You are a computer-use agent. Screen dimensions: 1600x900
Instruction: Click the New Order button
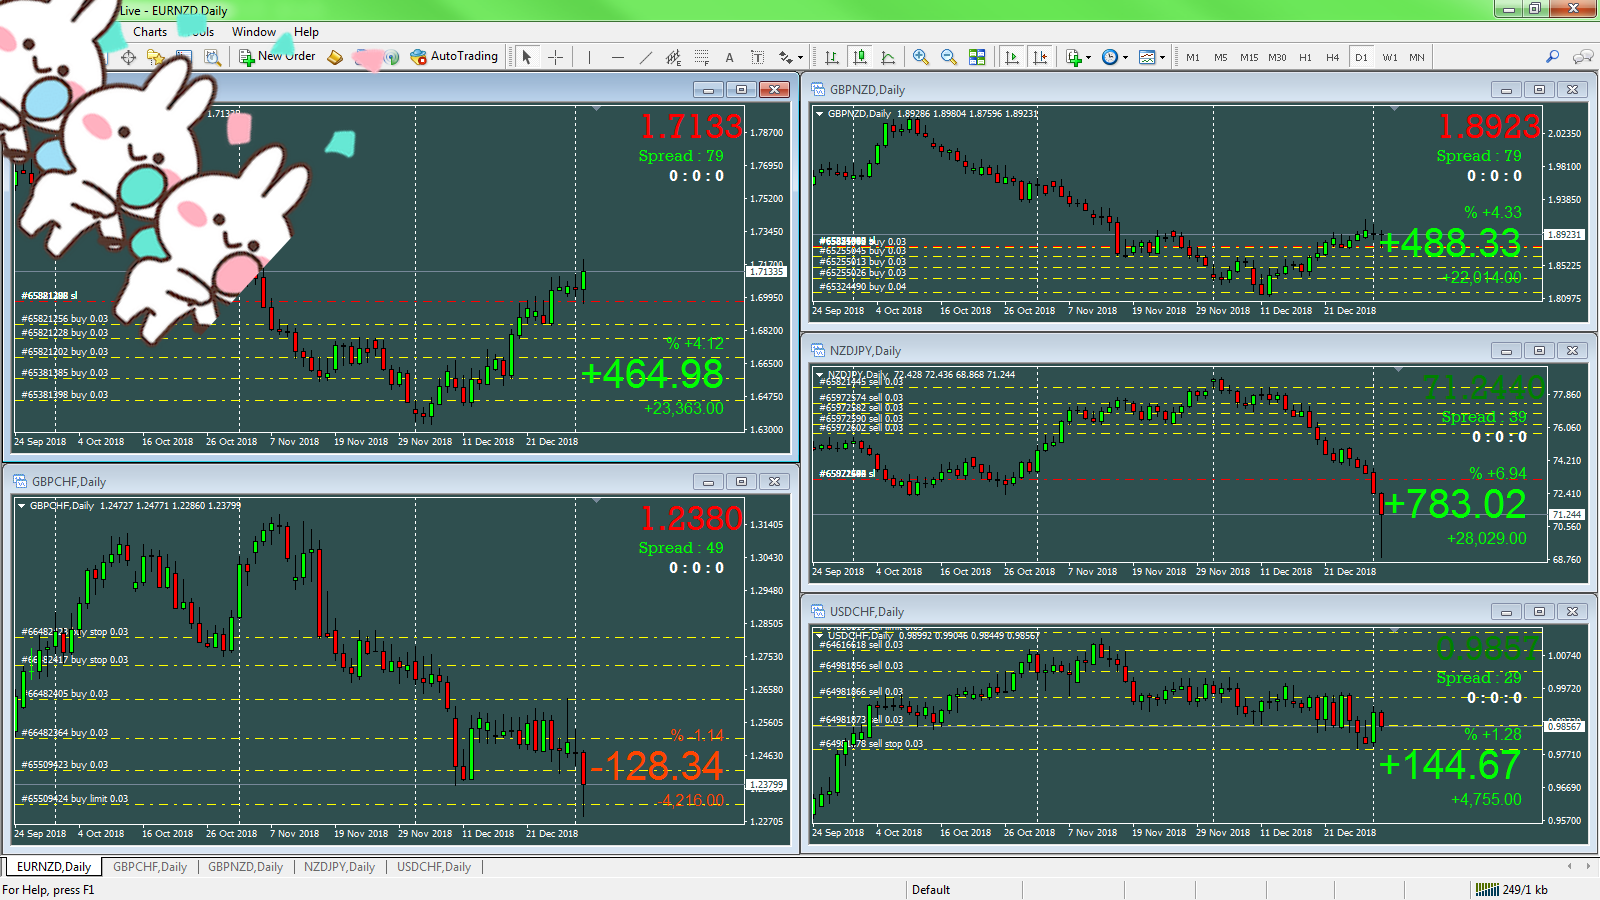[x=277, y=57]
